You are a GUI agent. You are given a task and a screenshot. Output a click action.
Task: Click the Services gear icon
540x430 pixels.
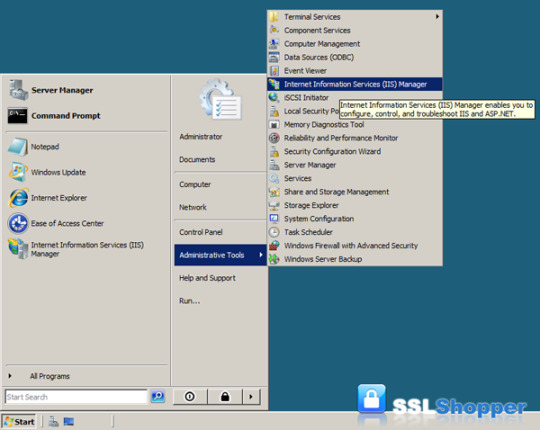tap(274, 178)
